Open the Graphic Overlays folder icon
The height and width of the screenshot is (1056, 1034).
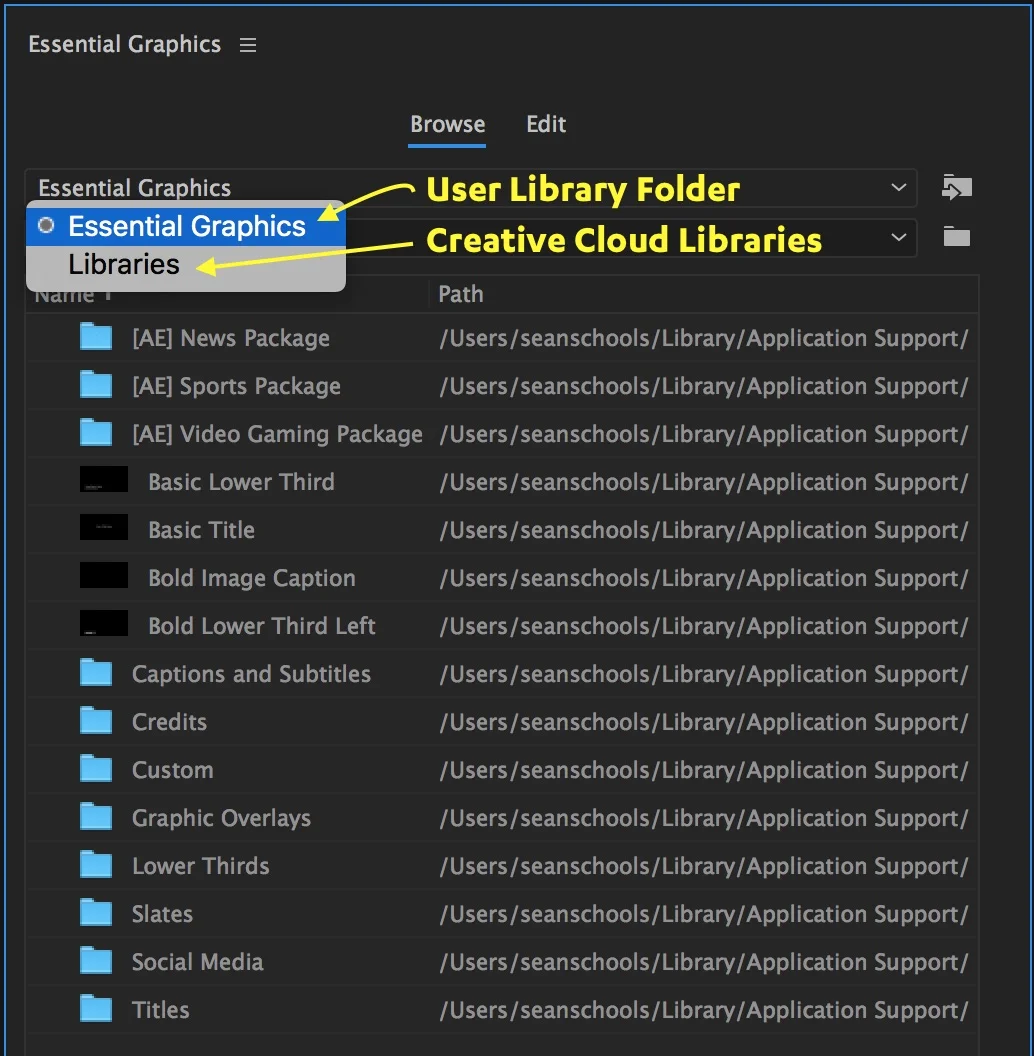pos(96,816)
